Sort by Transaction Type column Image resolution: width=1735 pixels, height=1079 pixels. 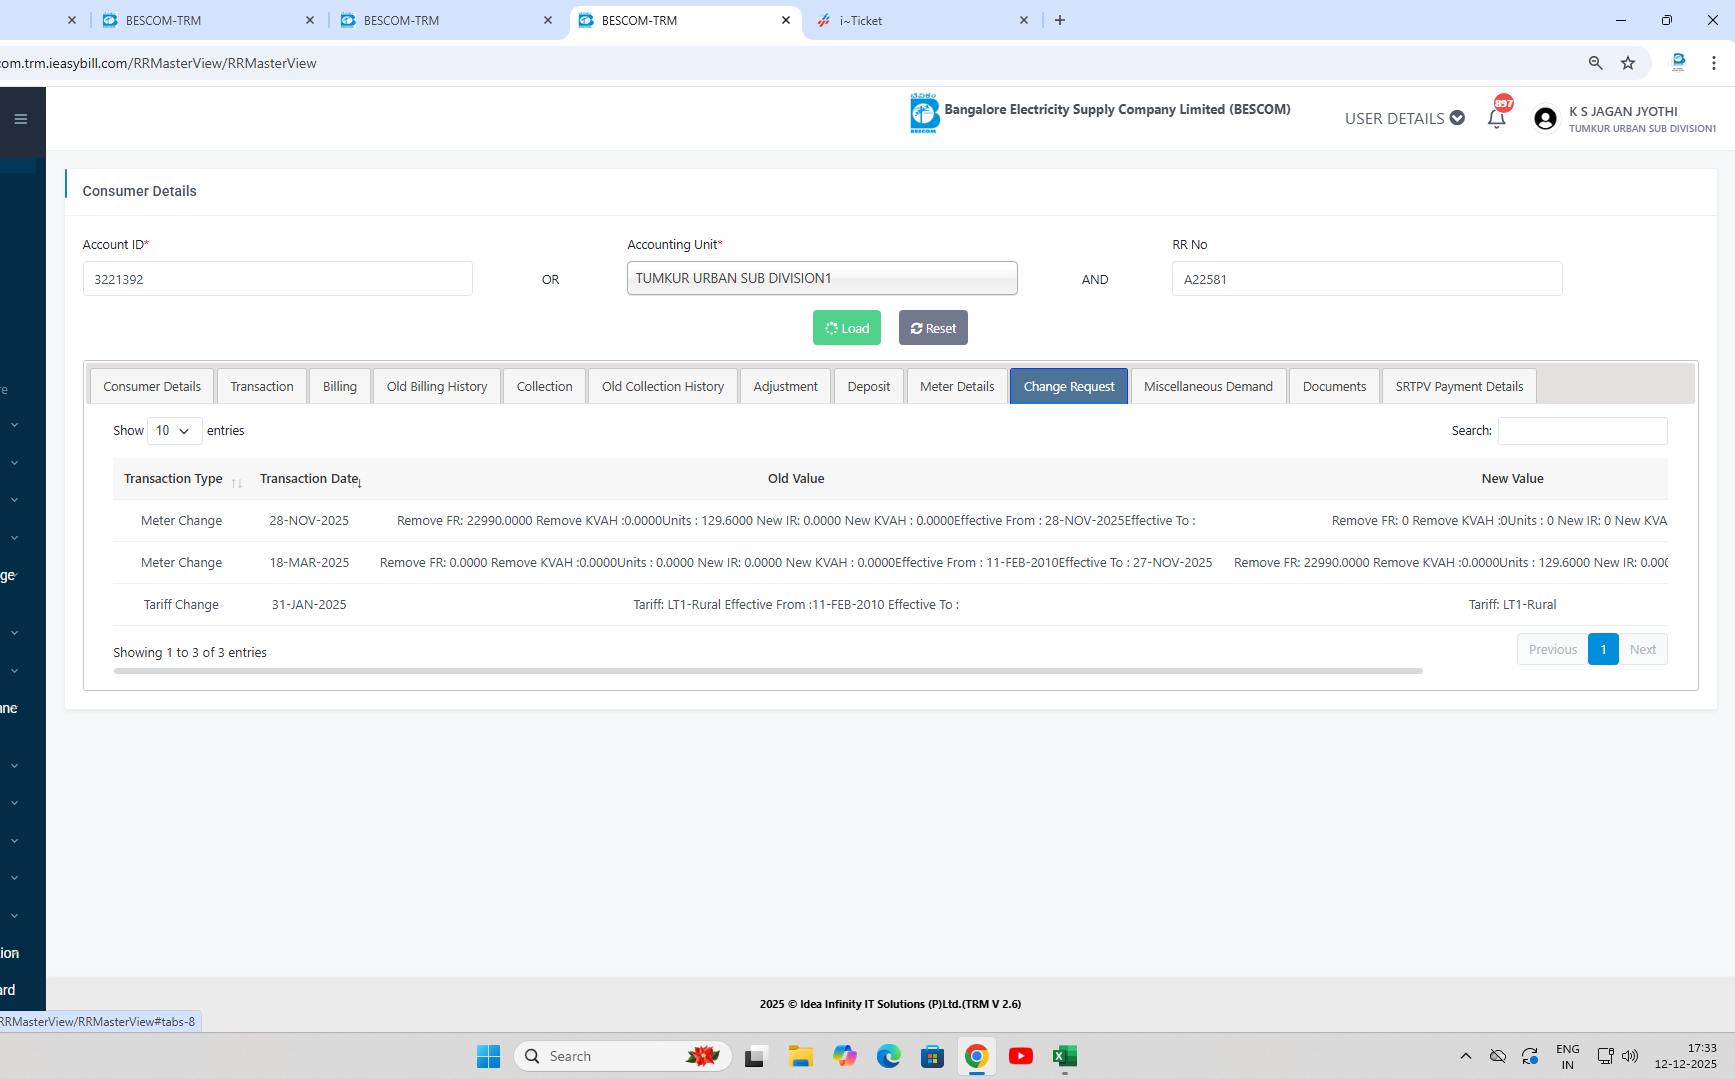[183, 479]
